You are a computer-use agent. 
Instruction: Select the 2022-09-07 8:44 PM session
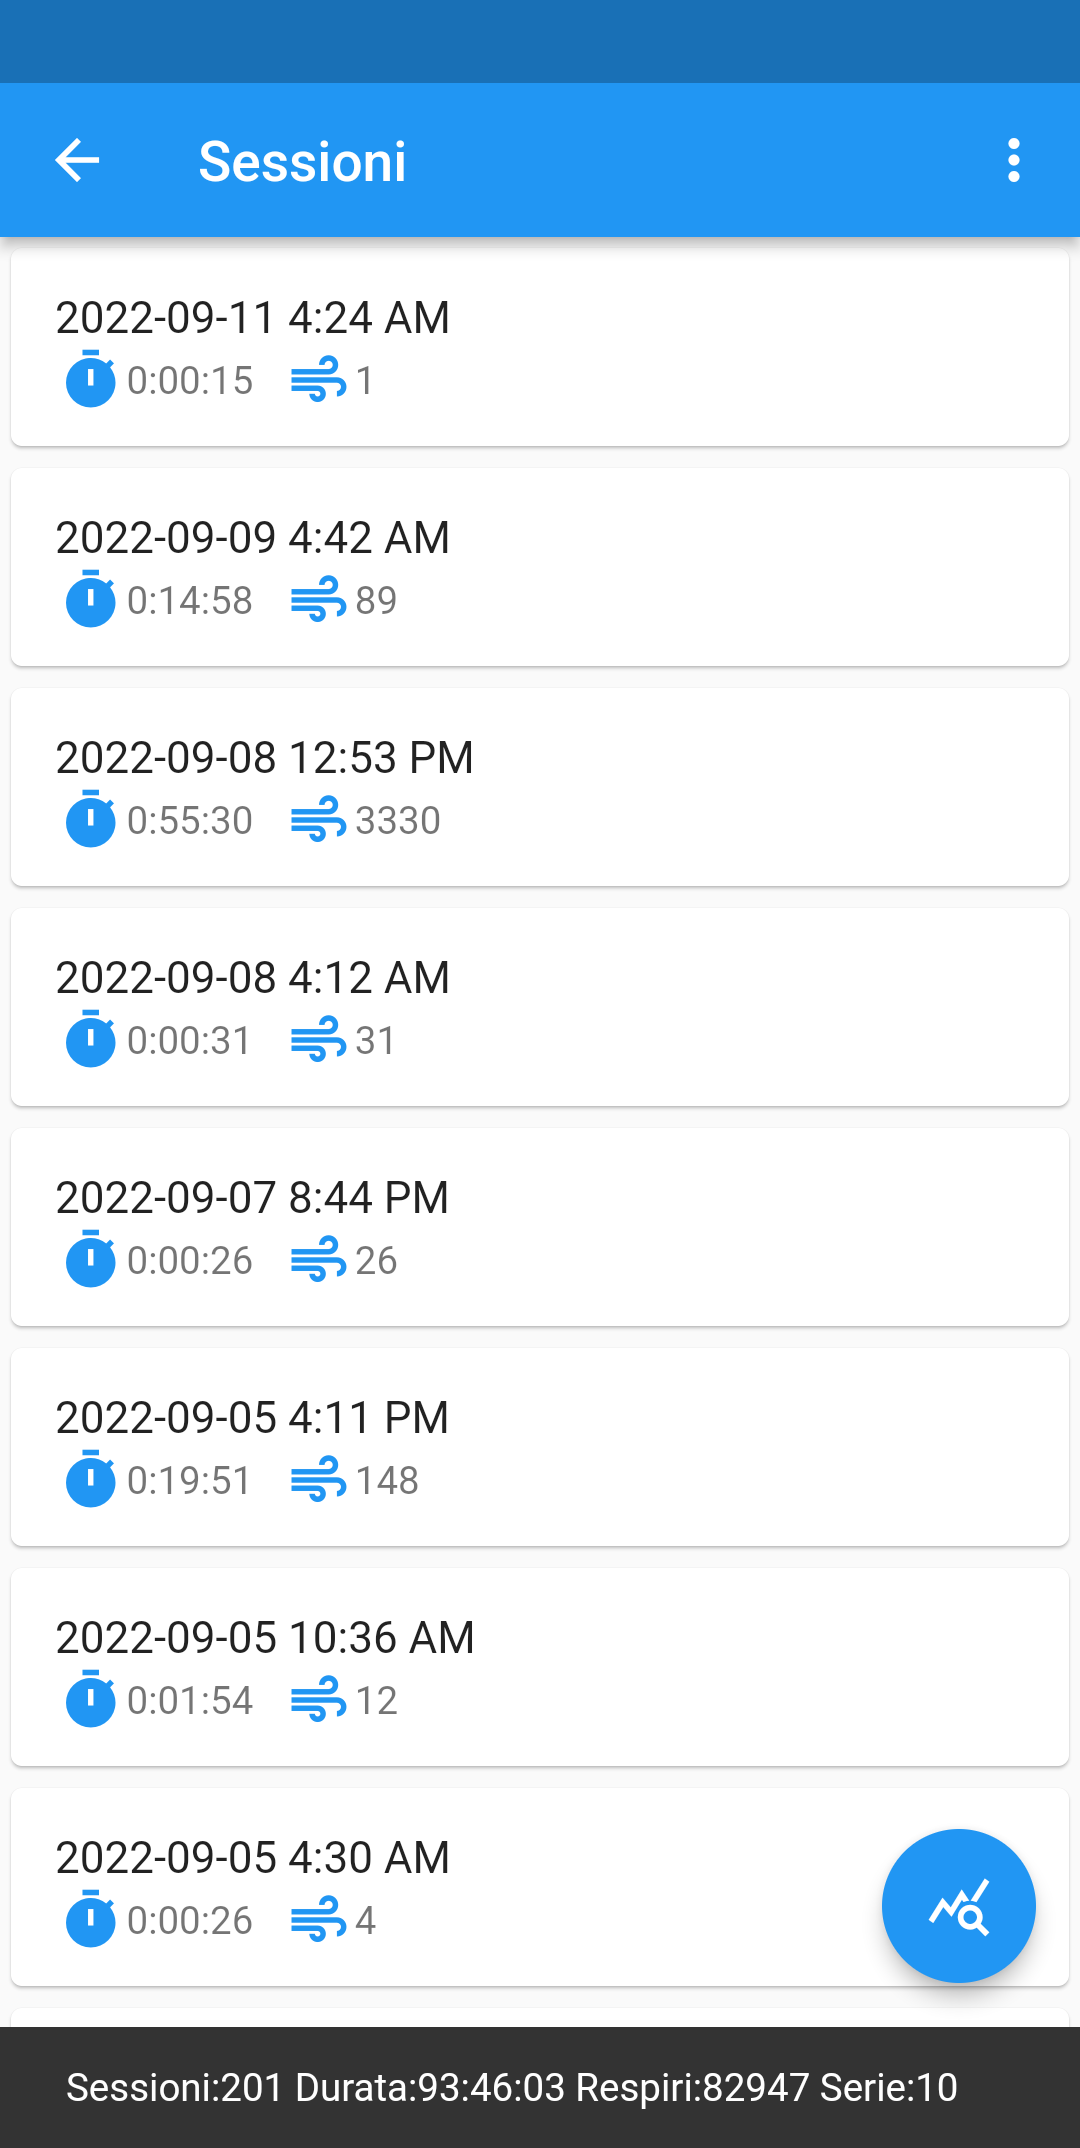pos(540,1226)
